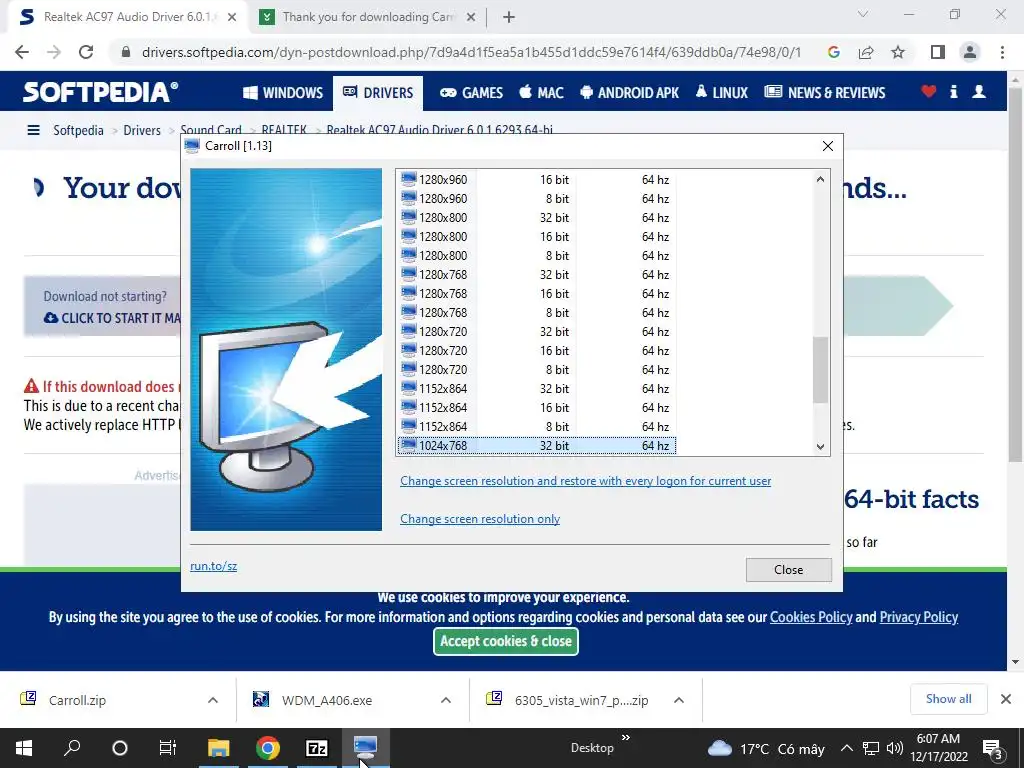Open 7-Zip from the taskbar

(317, 748)
